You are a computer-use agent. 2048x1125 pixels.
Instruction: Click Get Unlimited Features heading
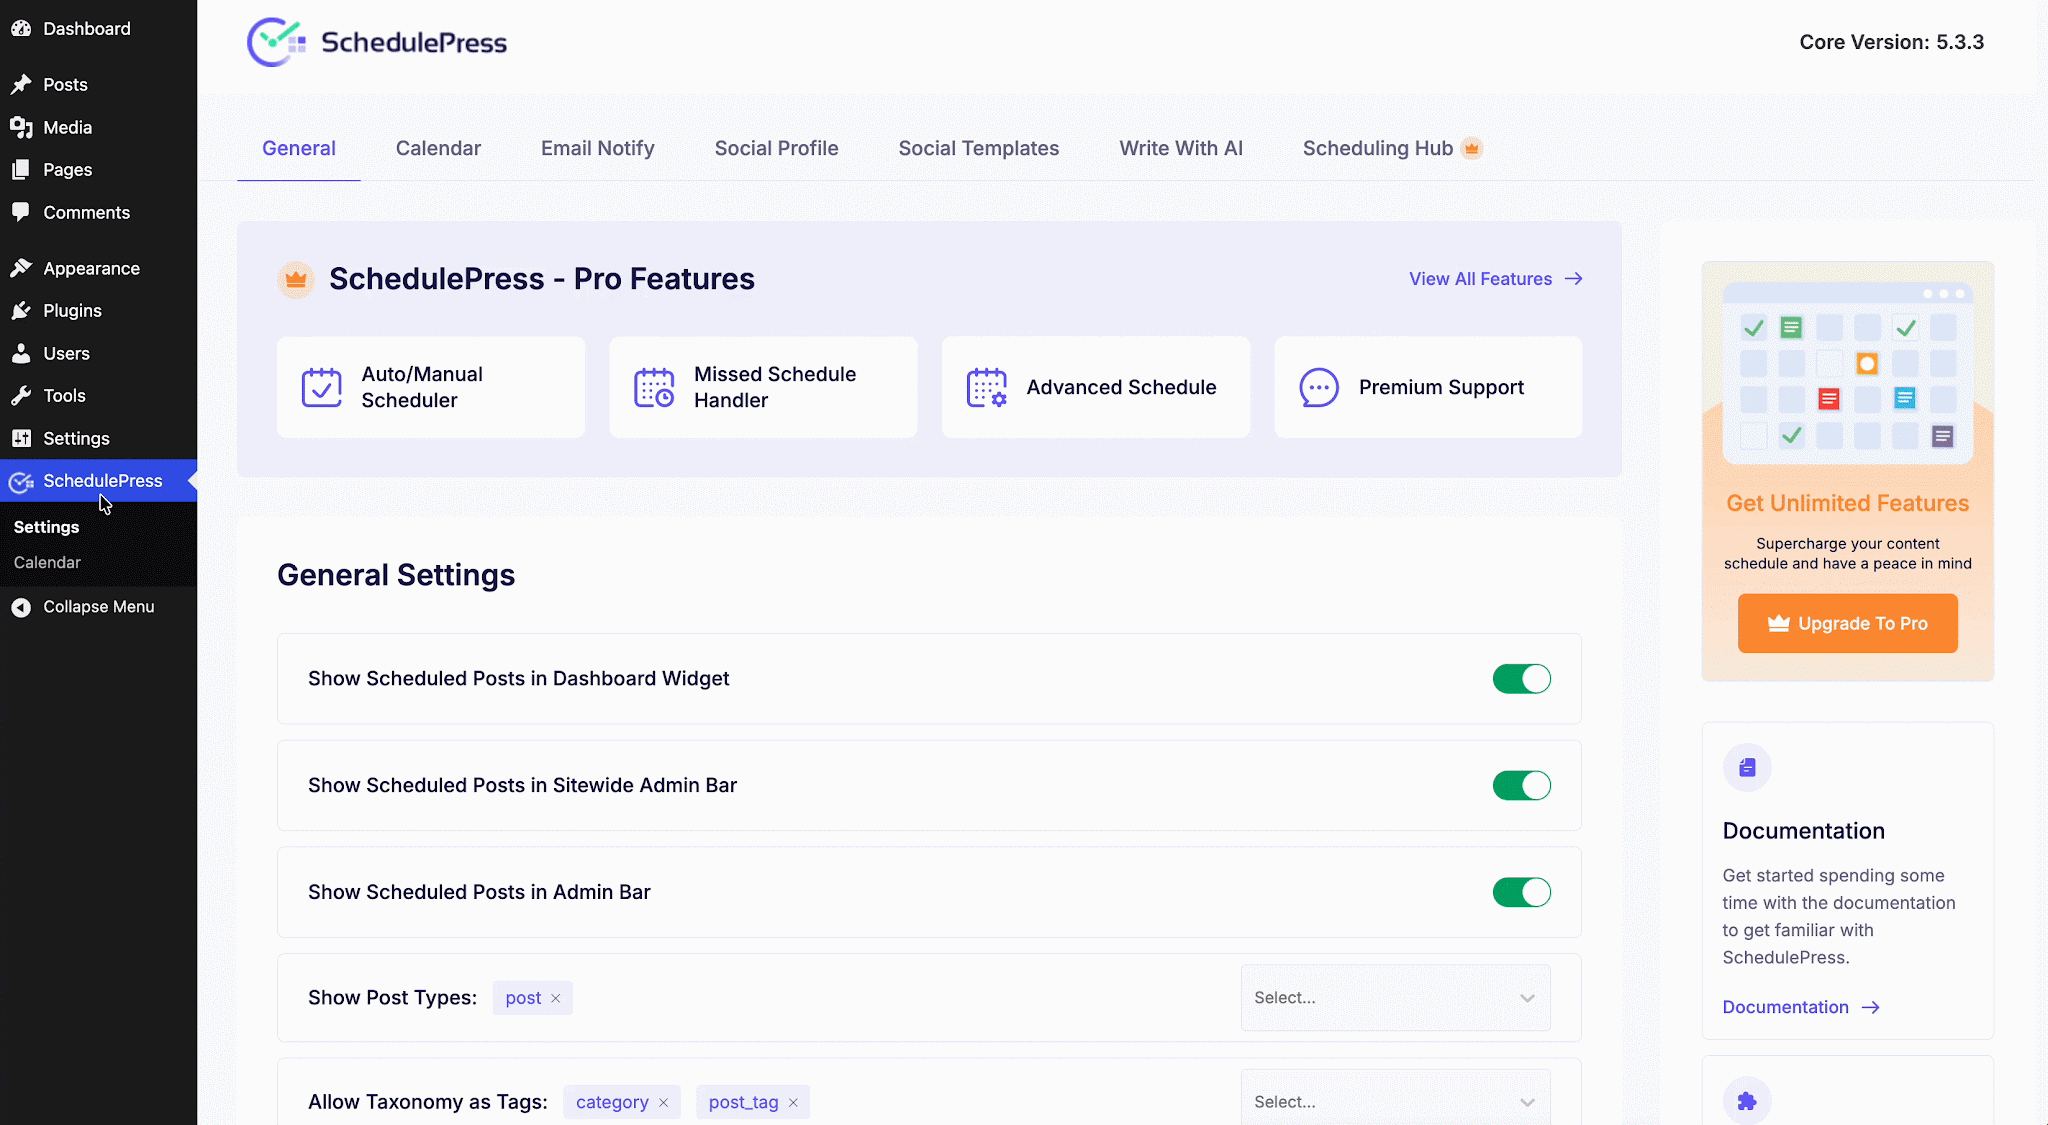pos(1848,503)
